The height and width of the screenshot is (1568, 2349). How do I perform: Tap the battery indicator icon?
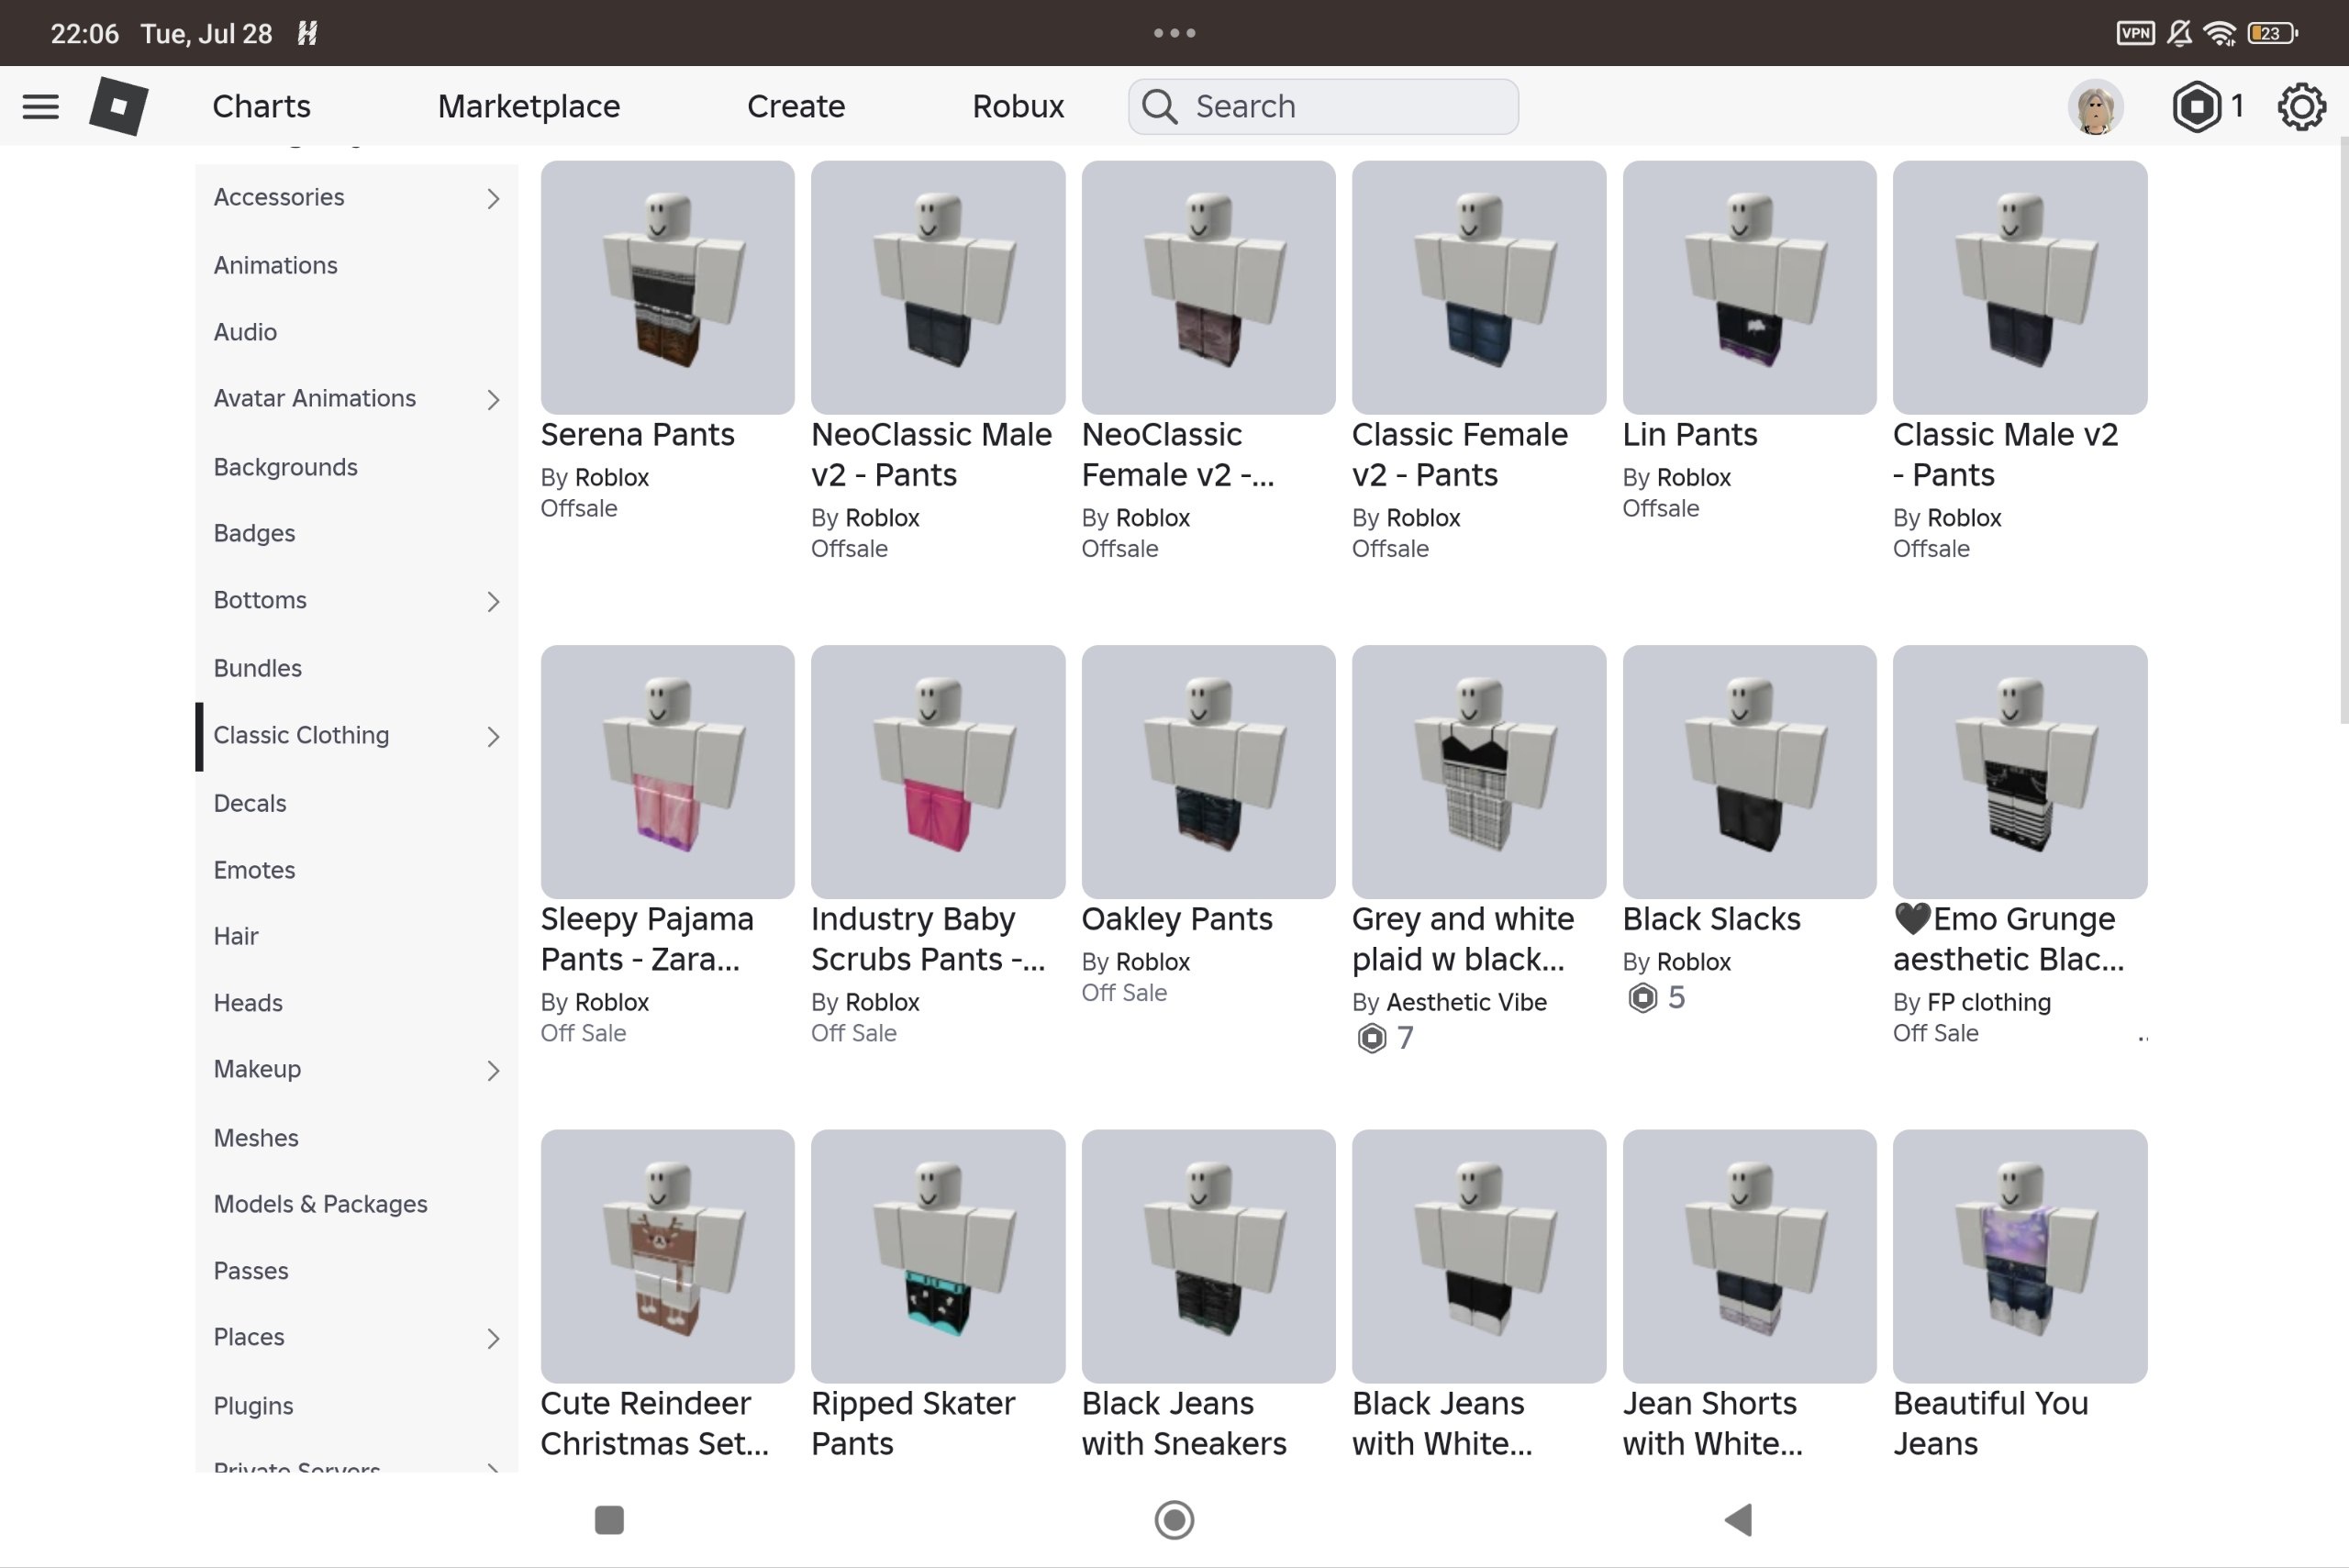(2272, 33)
